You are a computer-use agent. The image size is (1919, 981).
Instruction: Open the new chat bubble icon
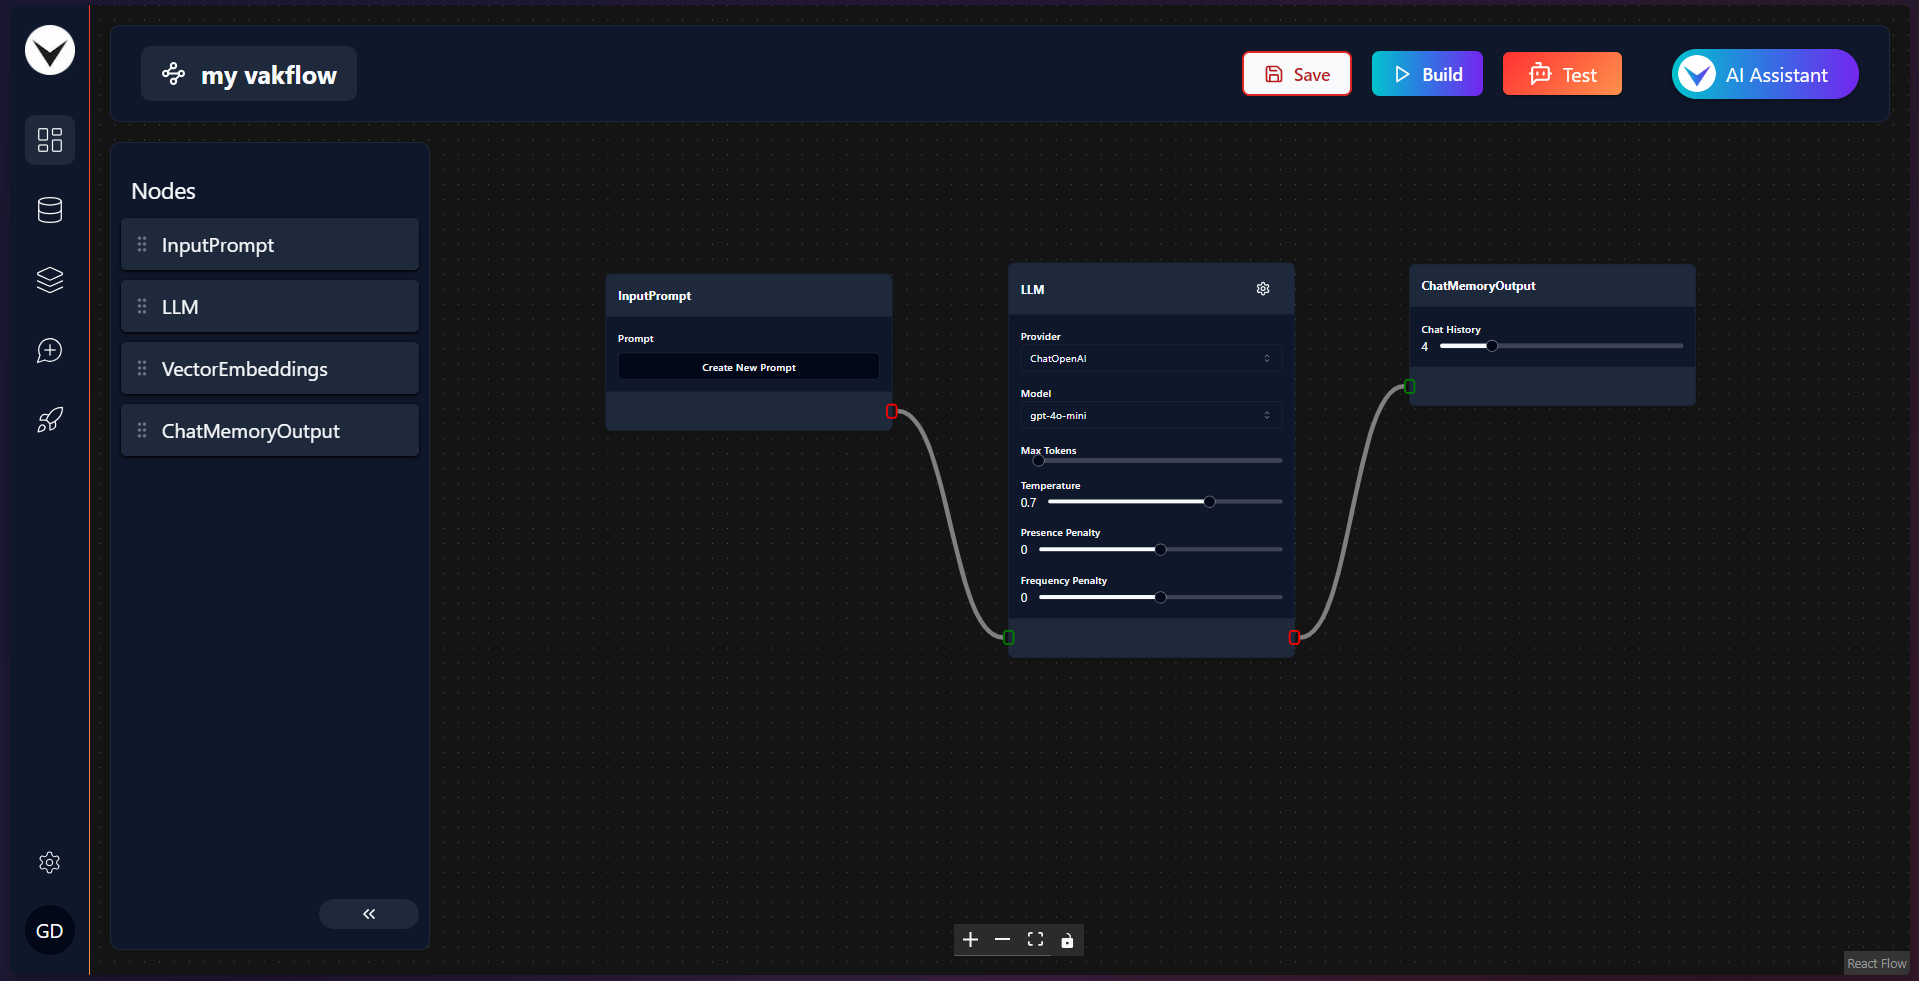(50, 350)
